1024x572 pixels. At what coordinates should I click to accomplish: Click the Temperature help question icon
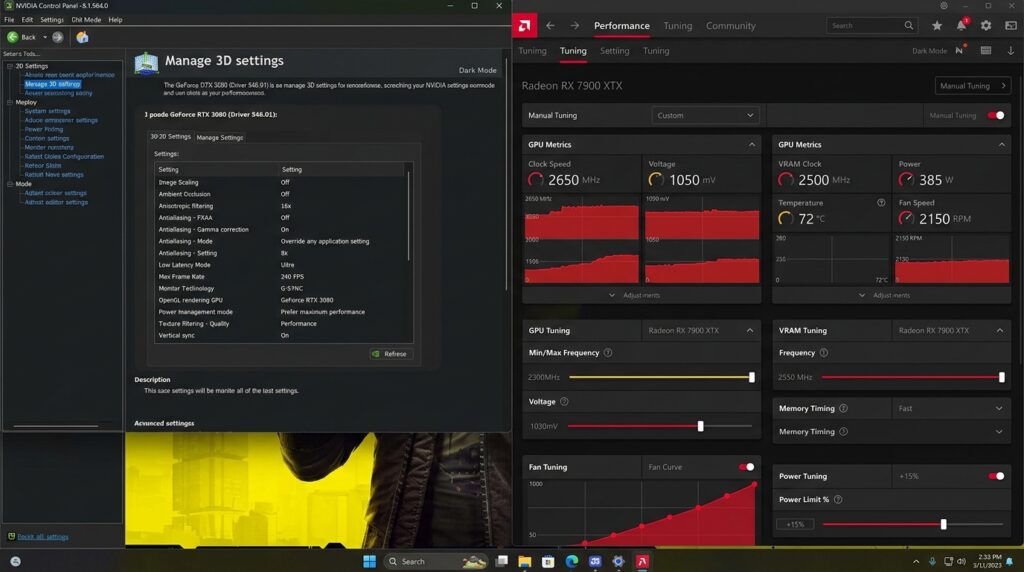[x=881, y=202]
